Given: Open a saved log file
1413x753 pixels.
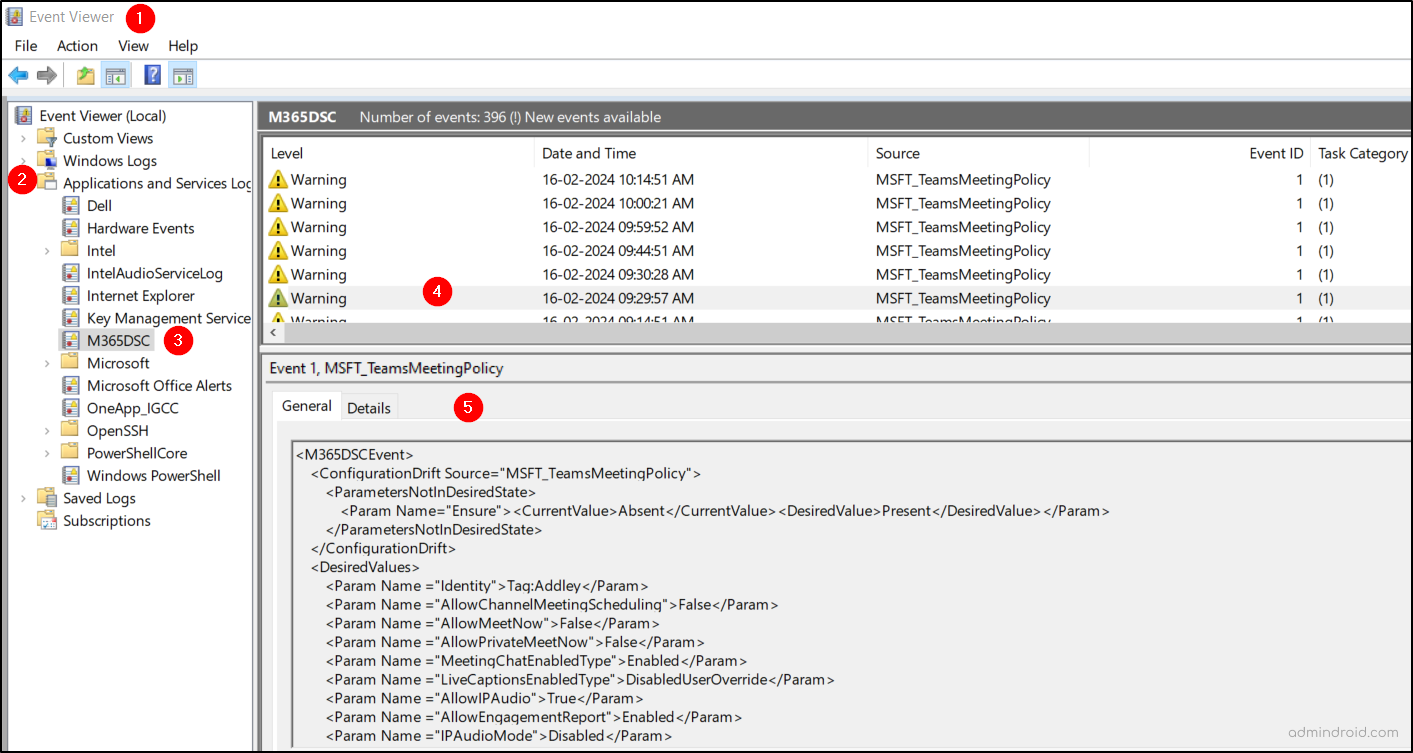Looking at the screenshot, I should click(85, 74).
